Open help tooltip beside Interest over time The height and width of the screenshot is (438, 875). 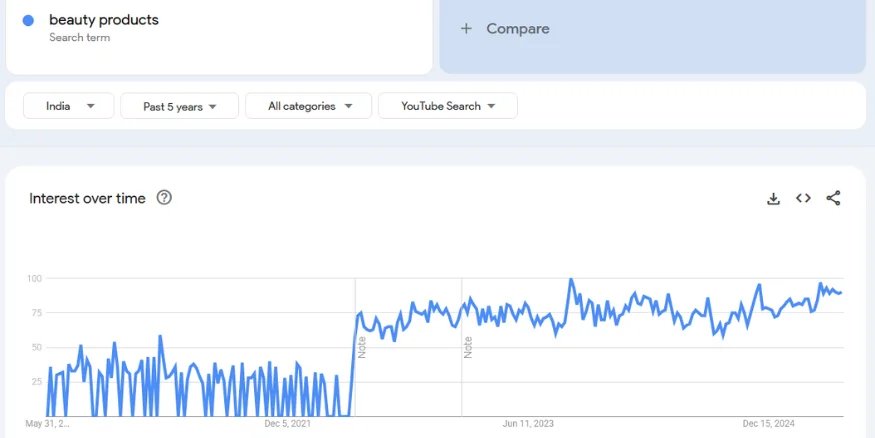[x=165, y=198]
